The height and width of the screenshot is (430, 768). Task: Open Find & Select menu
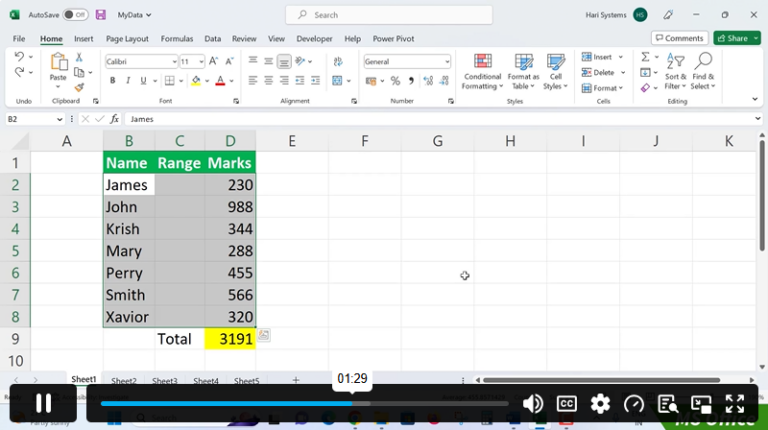[703, 72]
